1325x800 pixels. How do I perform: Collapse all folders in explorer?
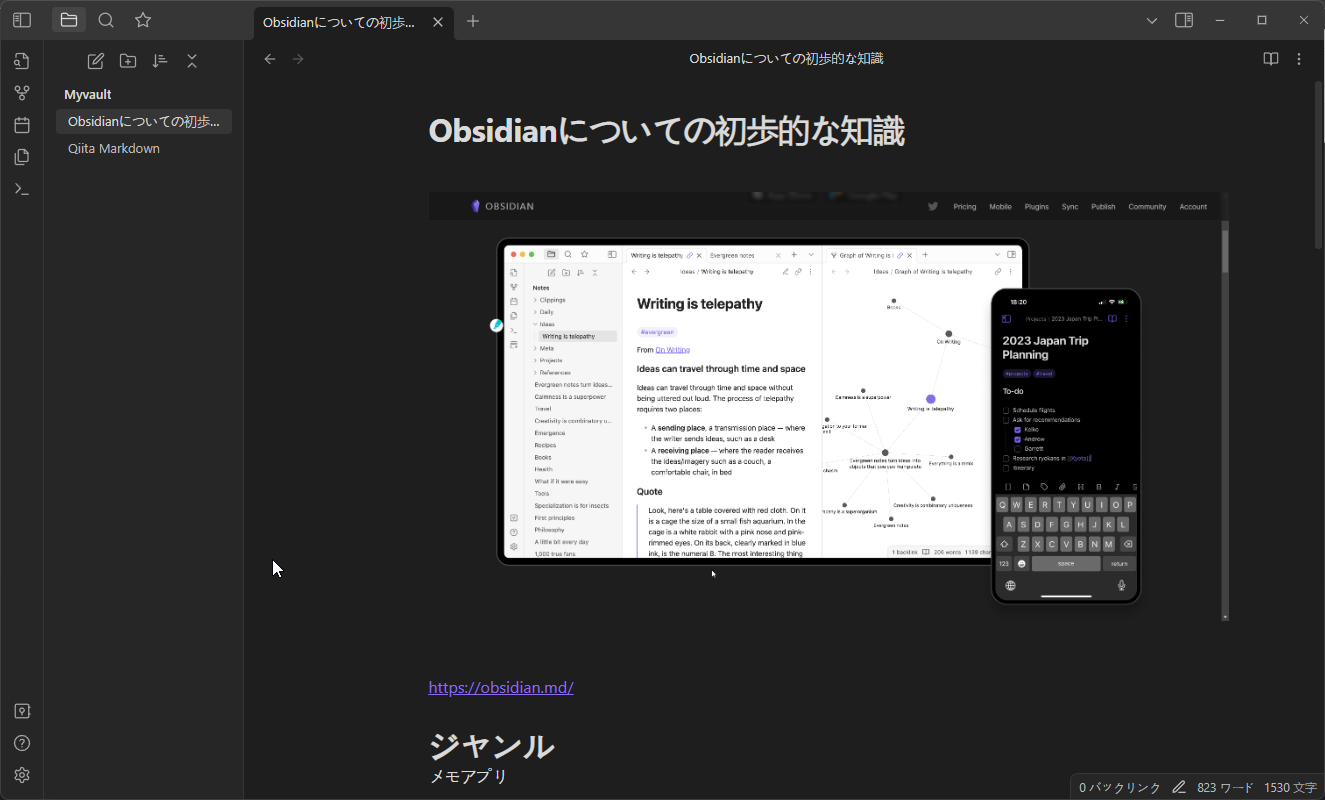pos(192,61)
